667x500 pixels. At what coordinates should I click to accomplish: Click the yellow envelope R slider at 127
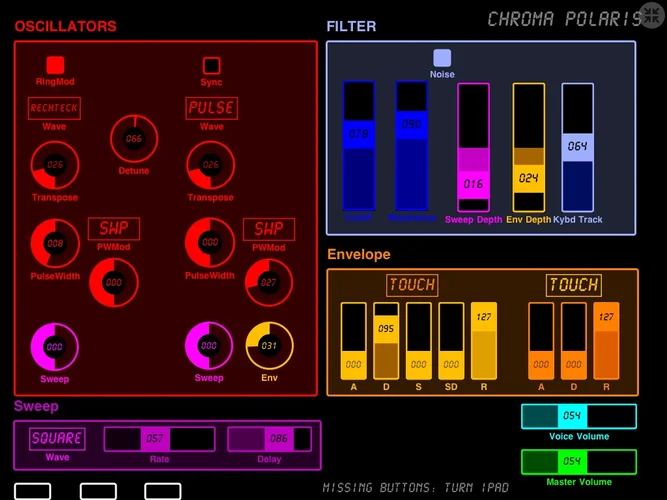484,341
